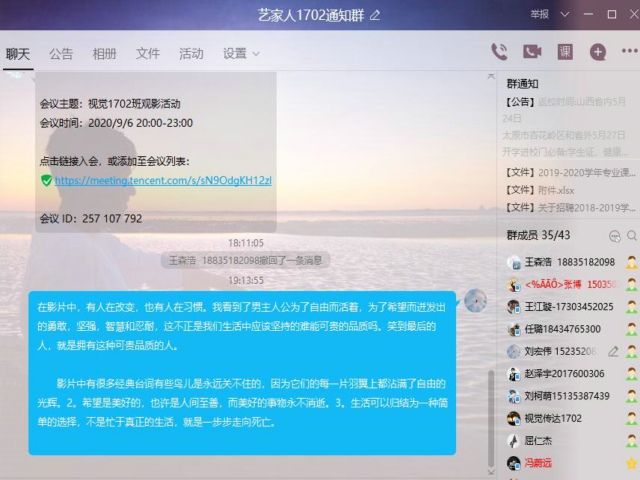
Task: Start a group voice call
Action: 499,52
